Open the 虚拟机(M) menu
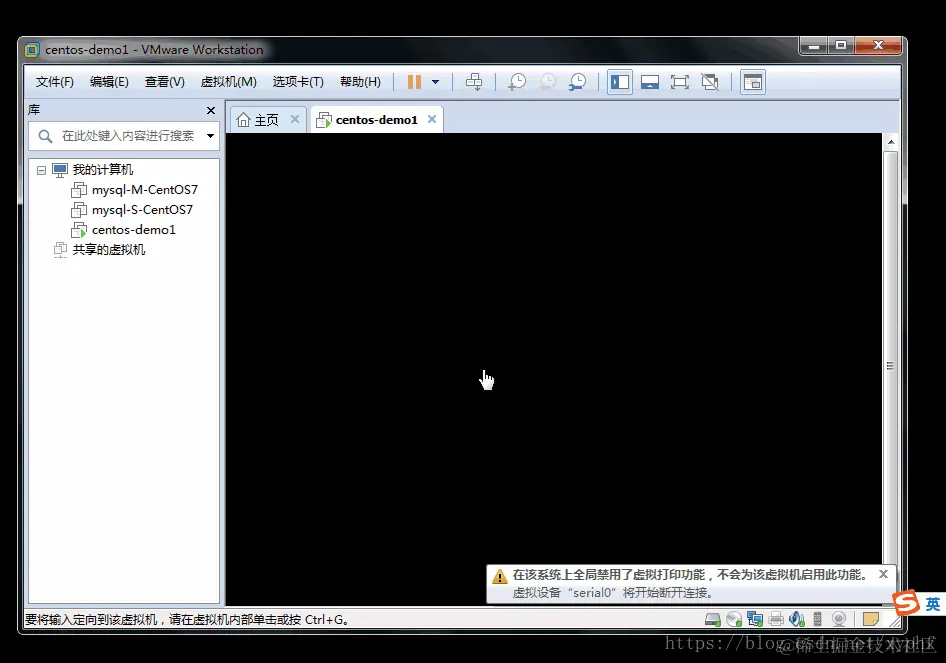Image resolution: width=946 pixels, height=663 pixels. coord(228,82)
